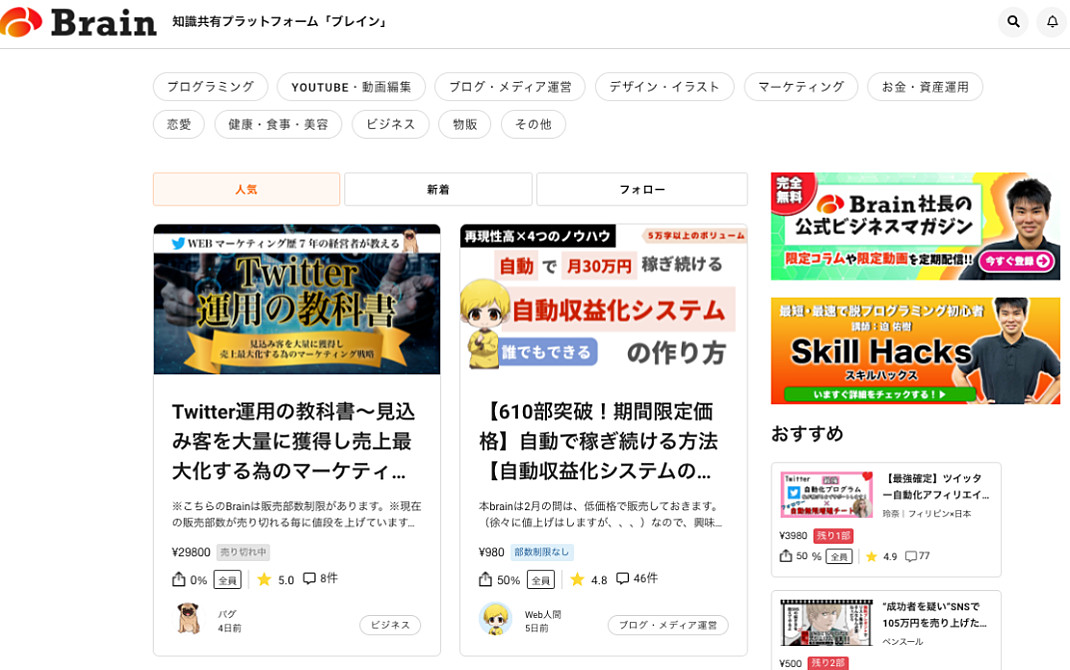The width and height of the screenshot is (1070, 670).
Task: Click price ¥29800
Action: tap(191, 552)
